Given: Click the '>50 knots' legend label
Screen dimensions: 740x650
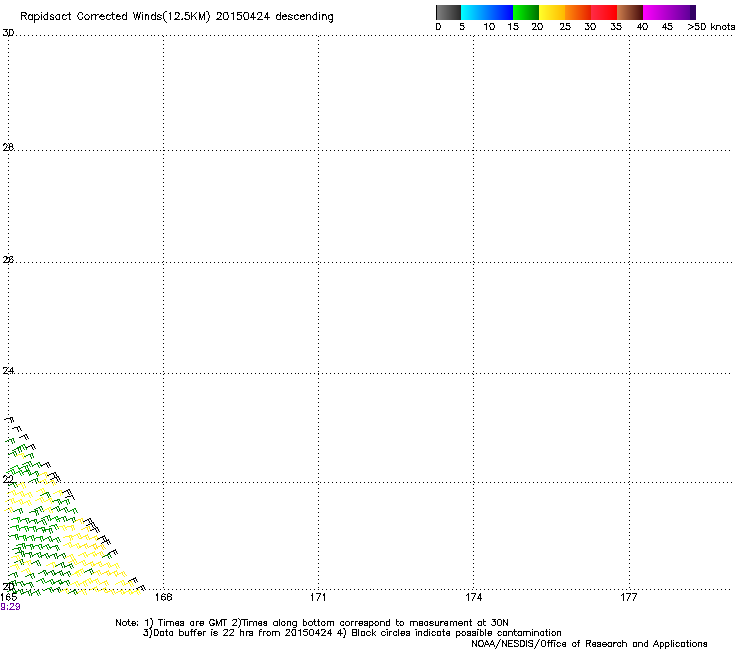Looking at the screenshot, I should coord(711,27).
